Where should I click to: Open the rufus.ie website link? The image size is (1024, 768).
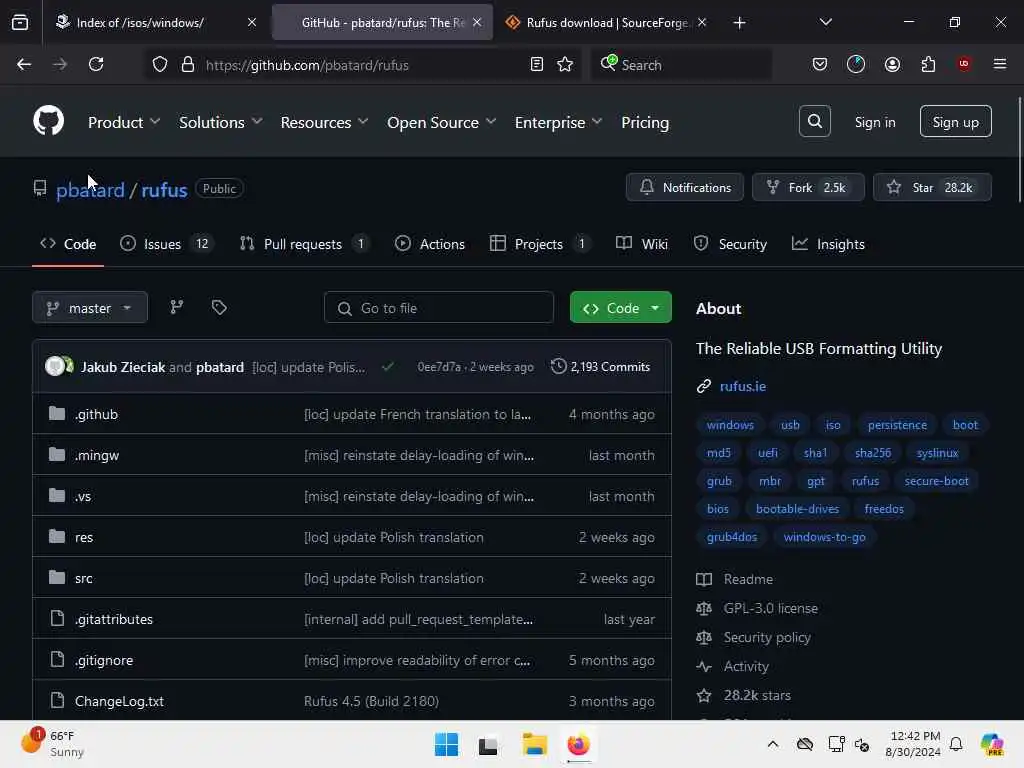point(743,386)
